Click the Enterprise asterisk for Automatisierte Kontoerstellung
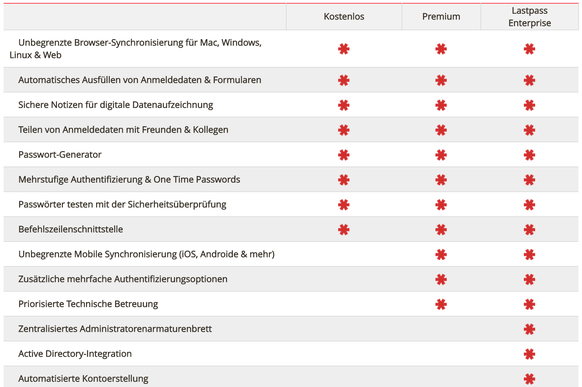582x387 pixels. tap(529, 379)
